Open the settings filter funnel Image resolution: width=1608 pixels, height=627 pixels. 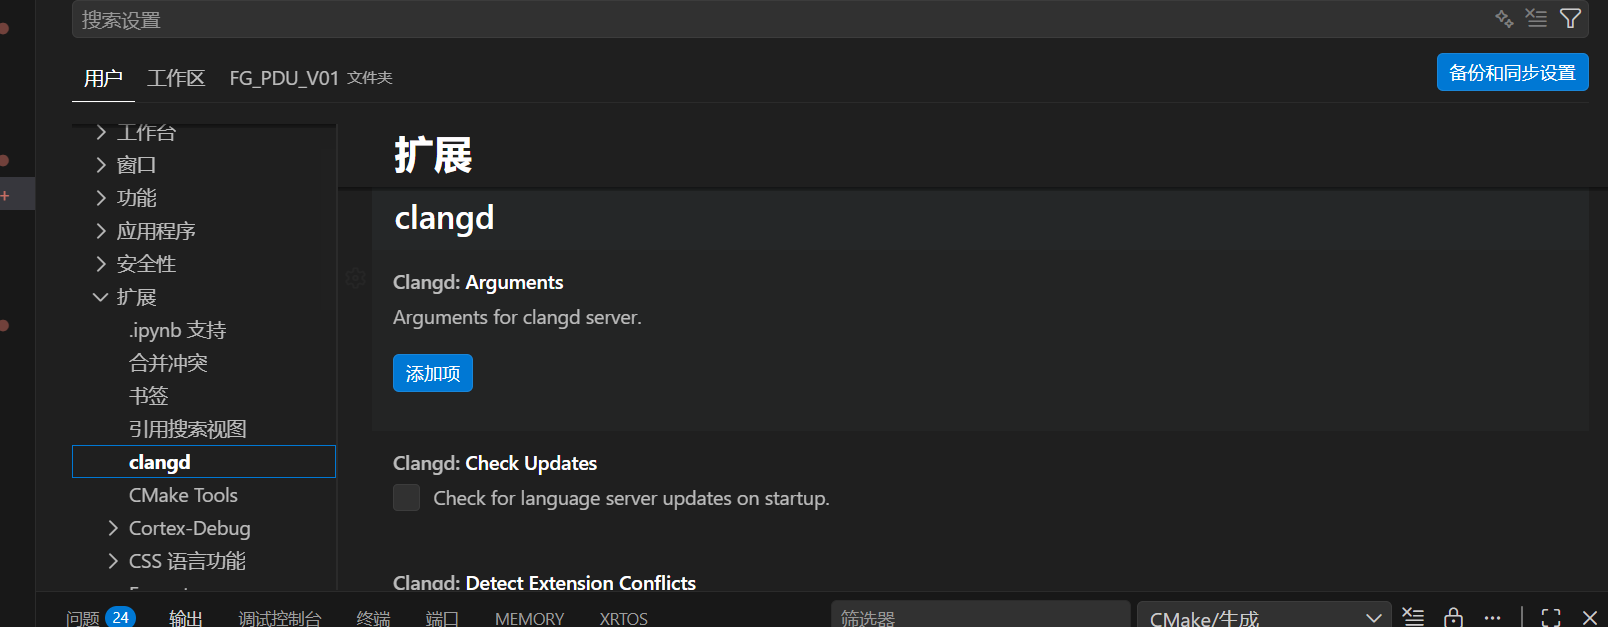pyautogui.click(x=1570, y=19)
